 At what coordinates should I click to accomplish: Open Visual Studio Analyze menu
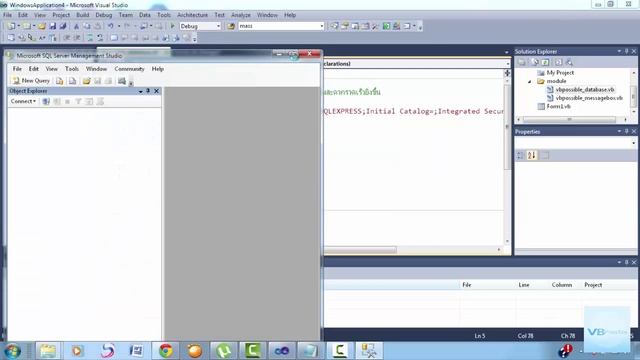(x=241, y=15)
